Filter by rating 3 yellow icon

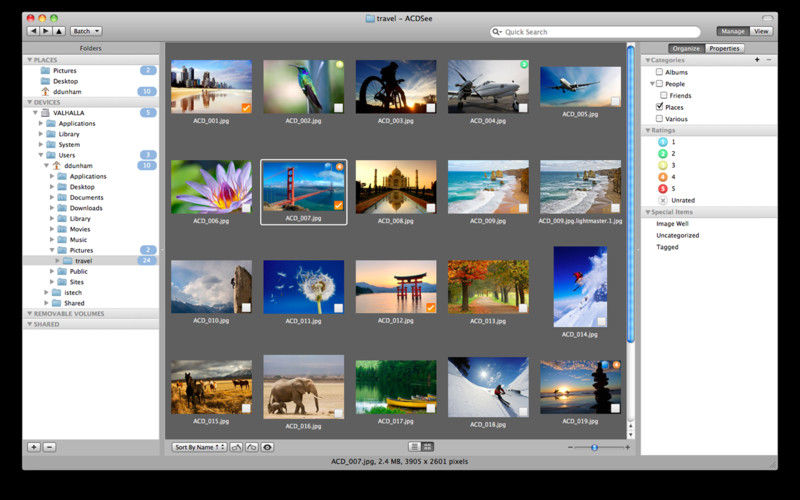point(662,165)
